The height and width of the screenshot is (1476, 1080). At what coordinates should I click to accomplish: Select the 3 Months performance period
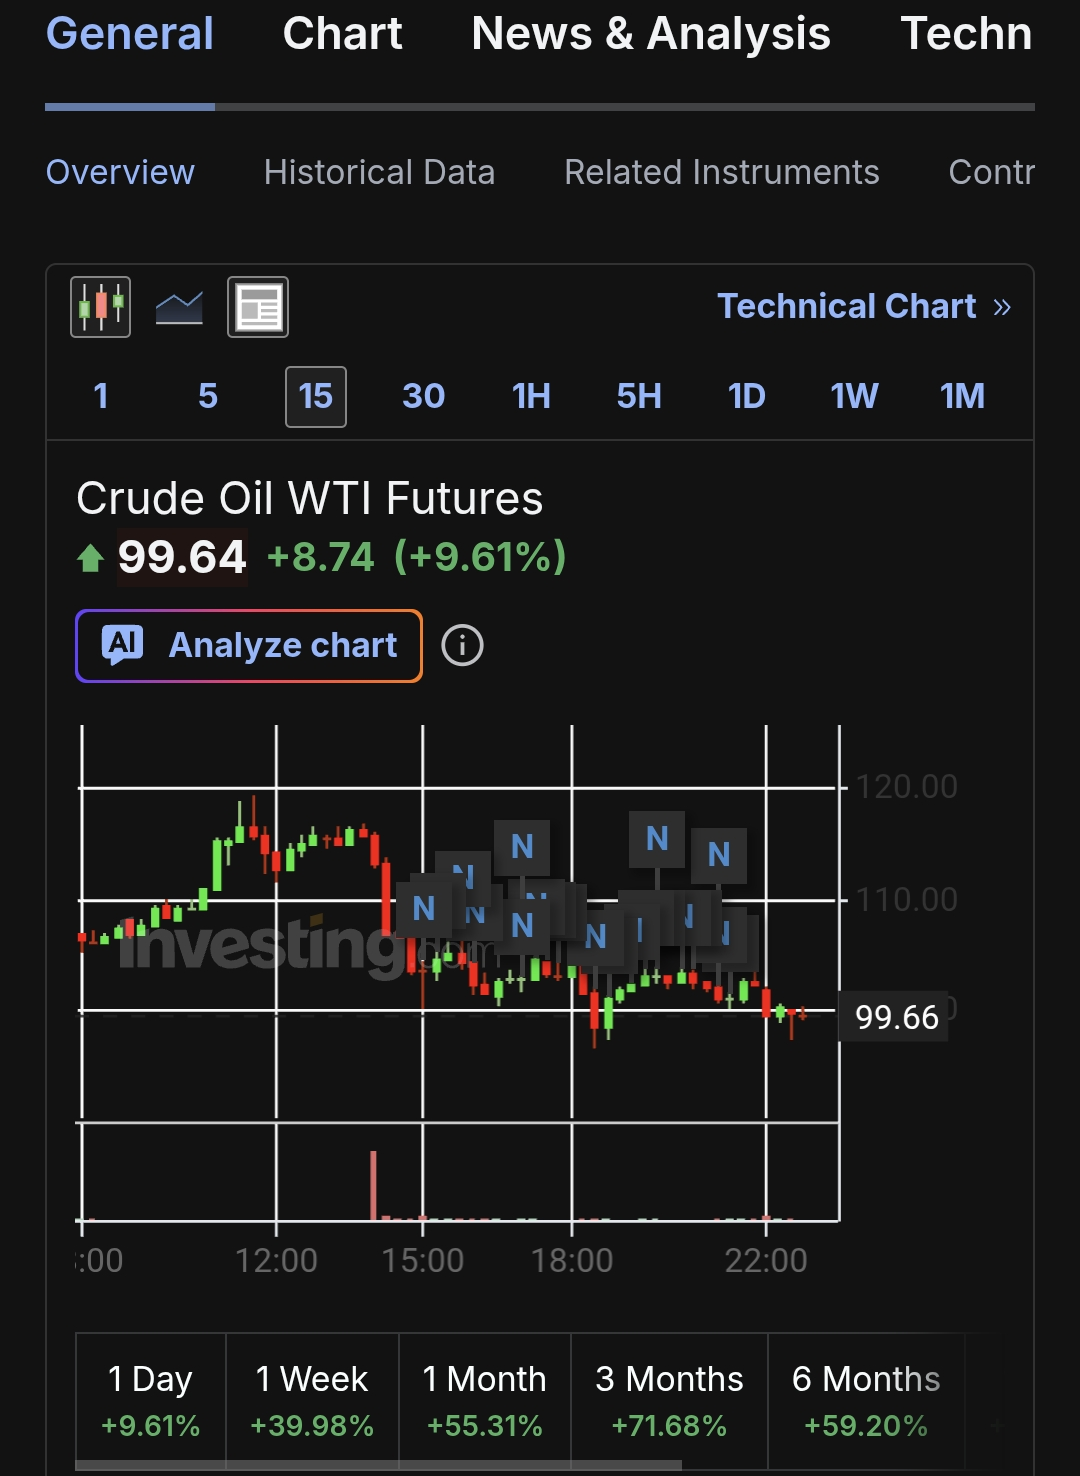click(669, 1401)
